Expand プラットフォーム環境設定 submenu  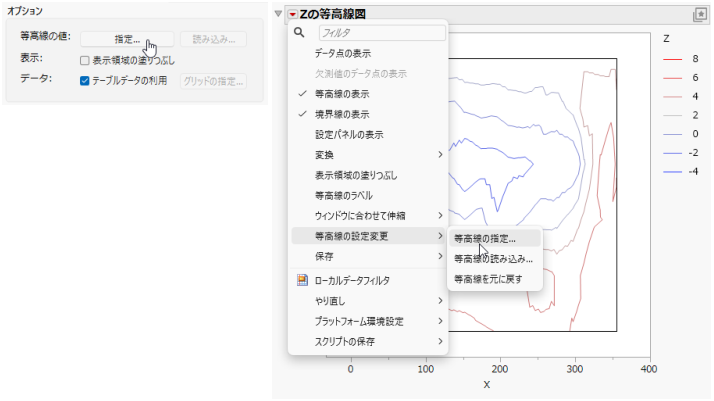pyautogui.click(x=368, y=321)
